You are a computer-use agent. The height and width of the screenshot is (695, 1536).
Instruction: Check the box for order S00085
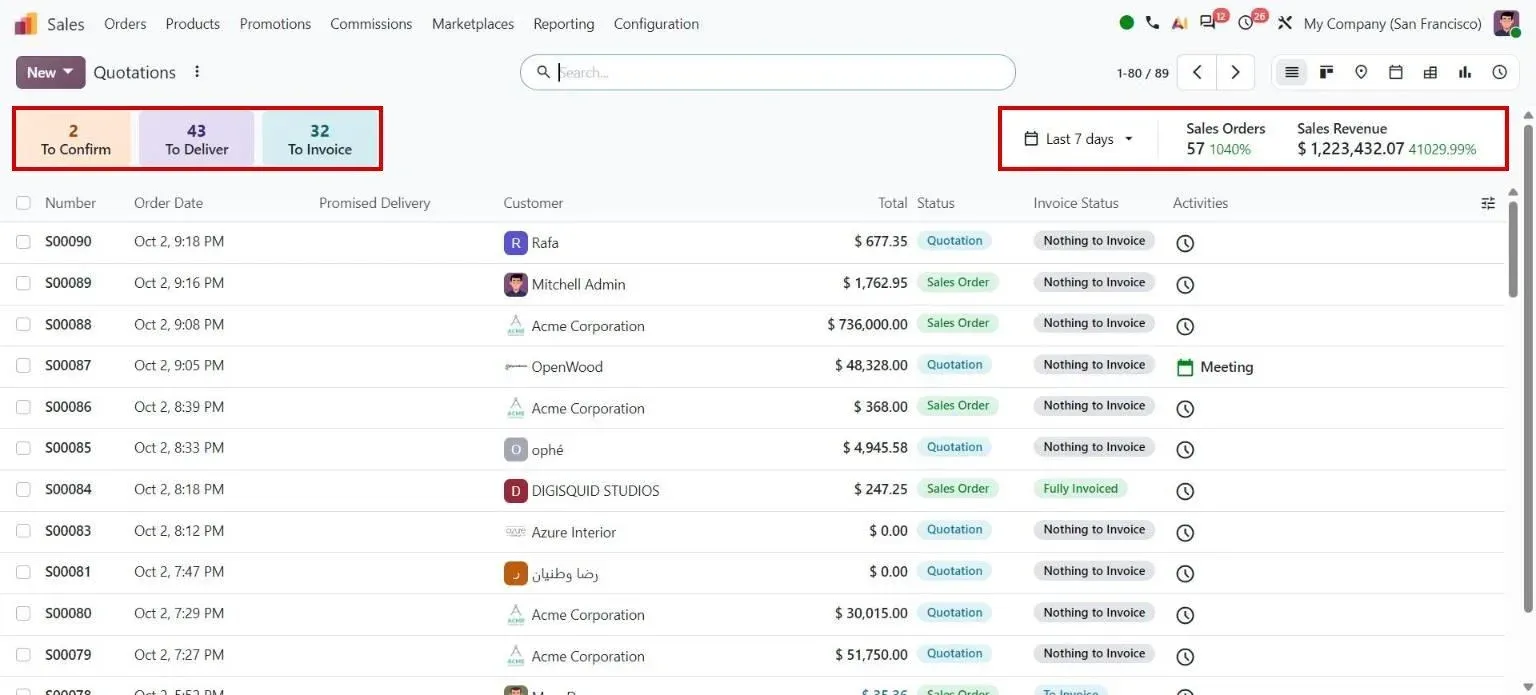coord(23,448)
